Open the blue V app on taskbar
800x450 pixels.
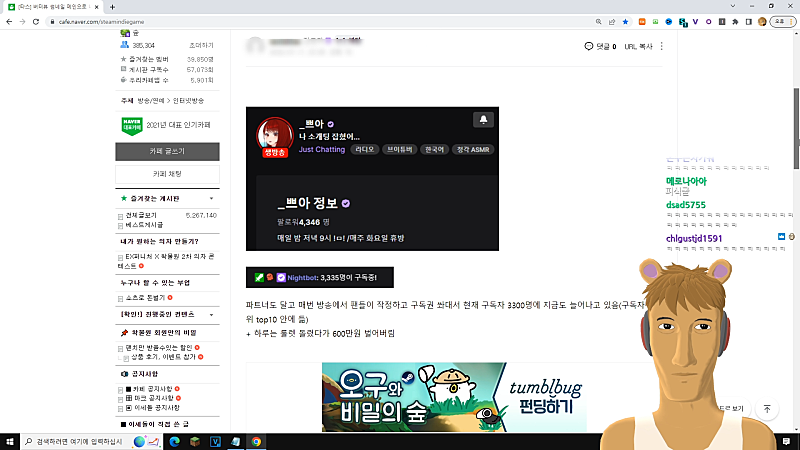coord(215,442)
